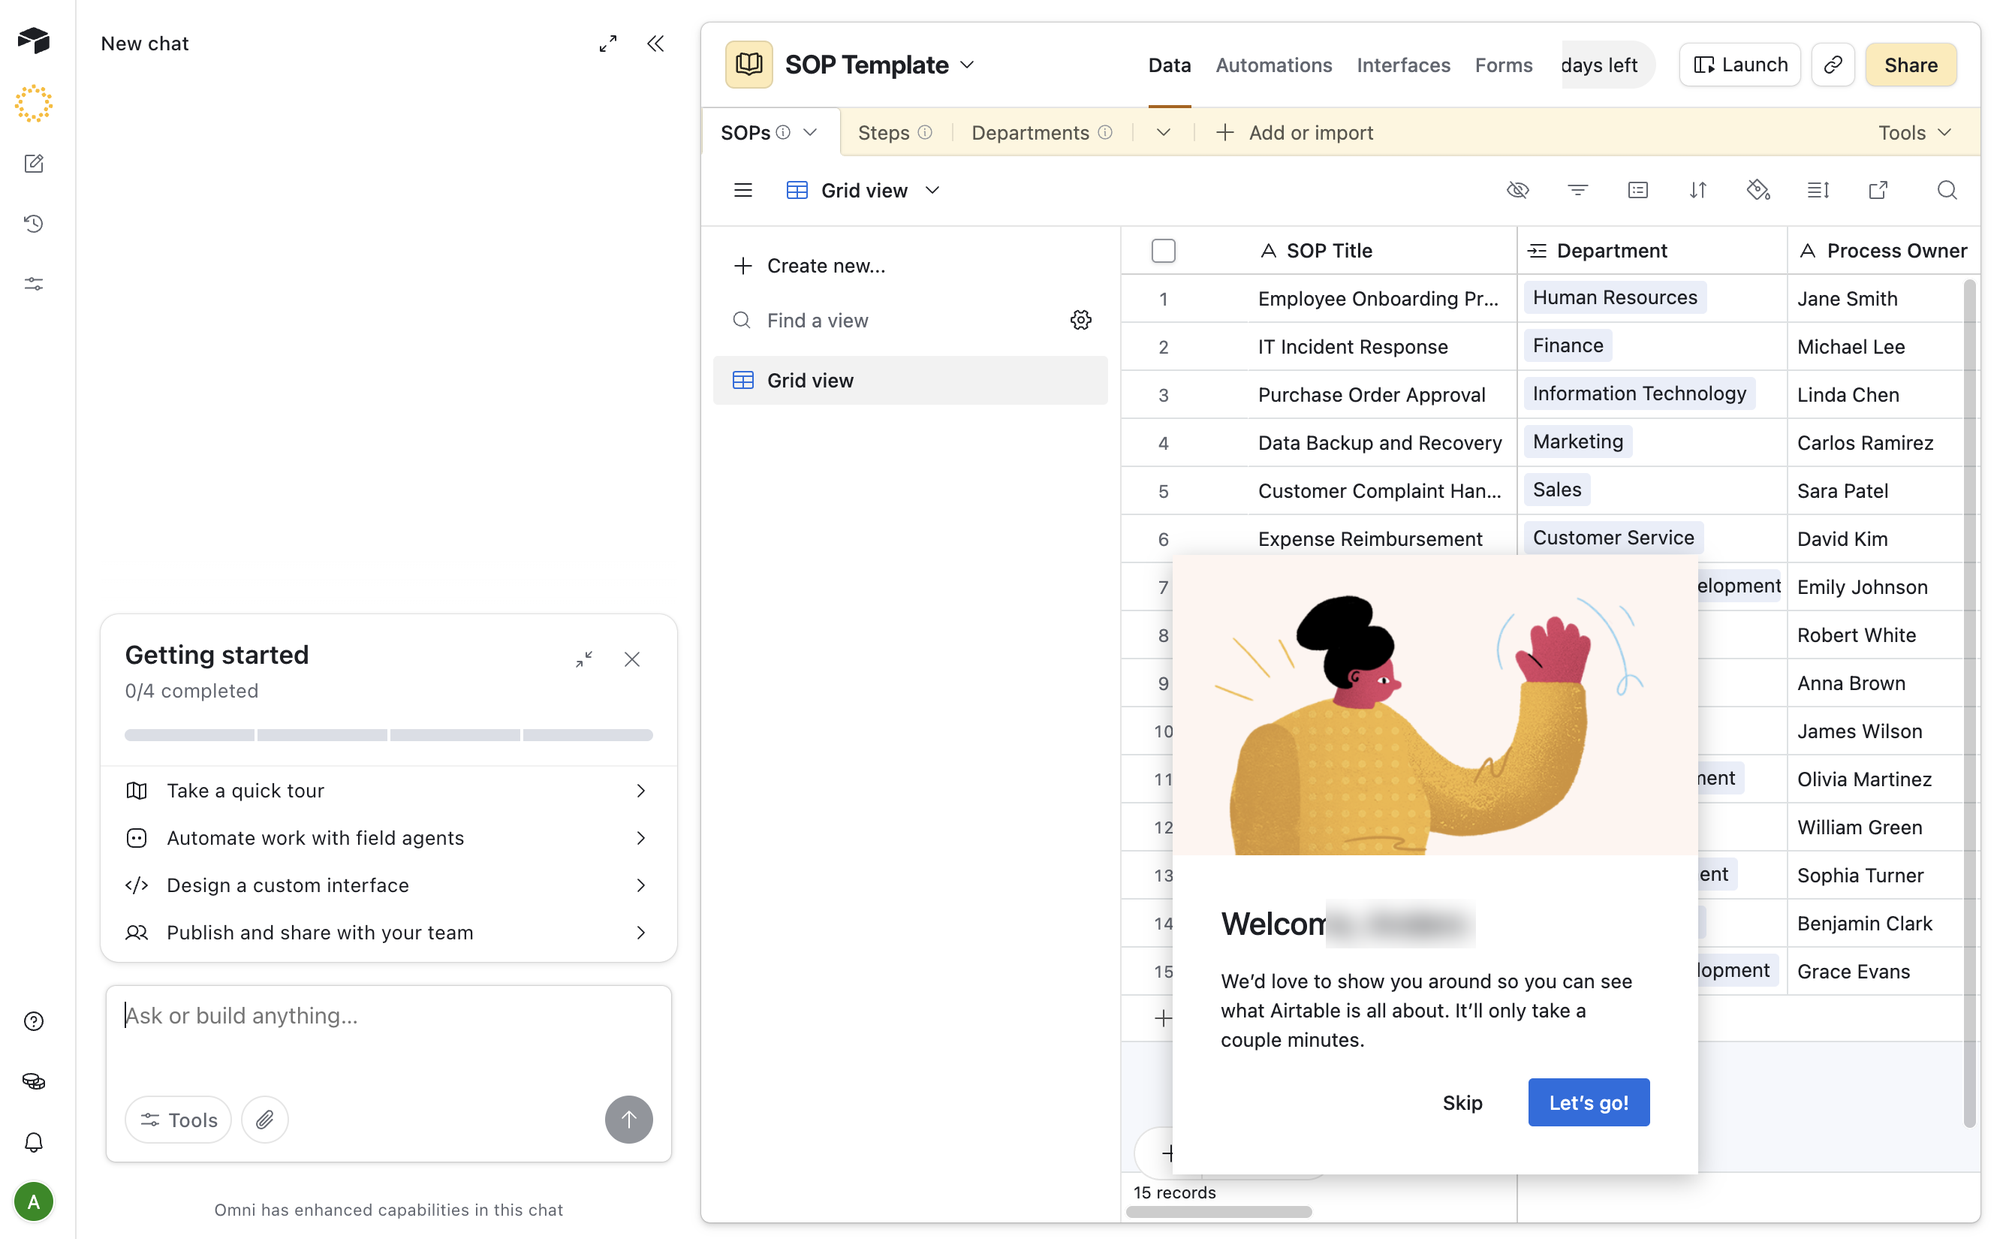Open the Forms tab
This screenshot has height=1239, width=2000.
(x=1503, y=65)
